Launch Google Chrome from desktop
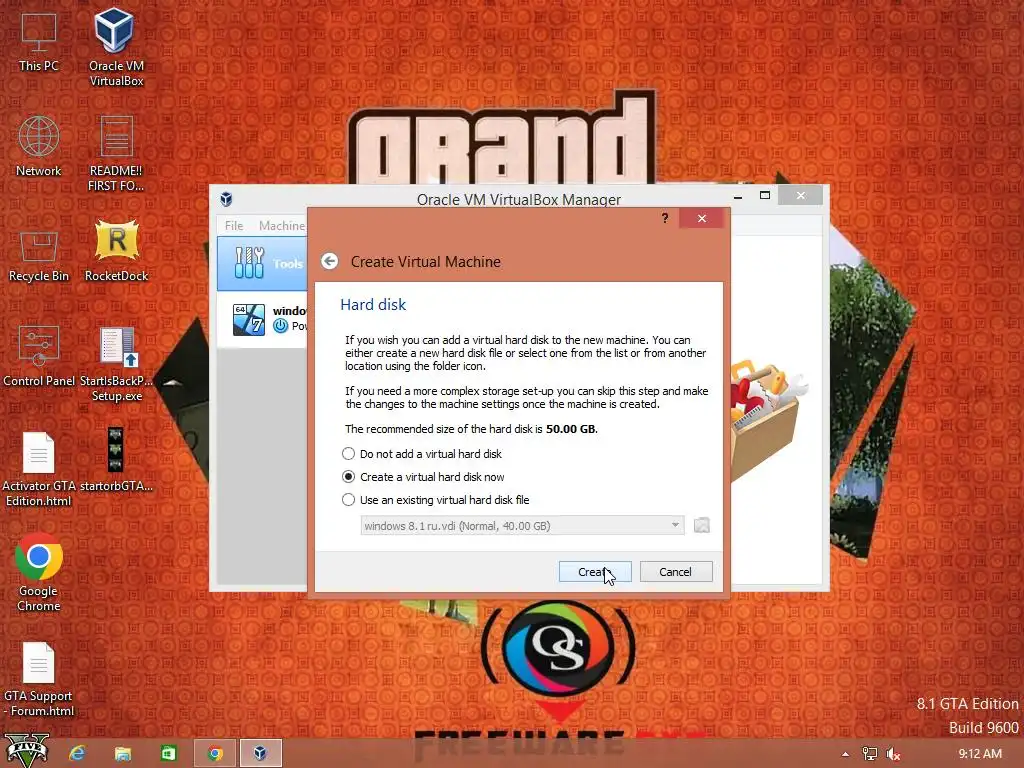The height and width of the screenshot is (768, 1024). (x=39, y=573)
